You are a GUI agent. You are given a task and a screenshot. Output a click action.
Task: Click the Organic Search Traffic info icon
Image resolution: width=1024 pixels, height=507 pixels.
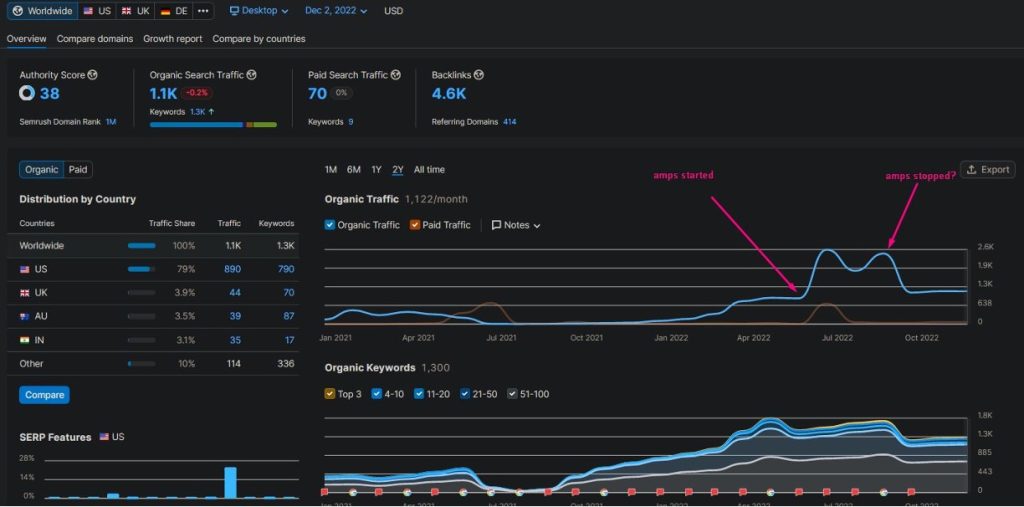pyautogui.click(x=251, y=75)
